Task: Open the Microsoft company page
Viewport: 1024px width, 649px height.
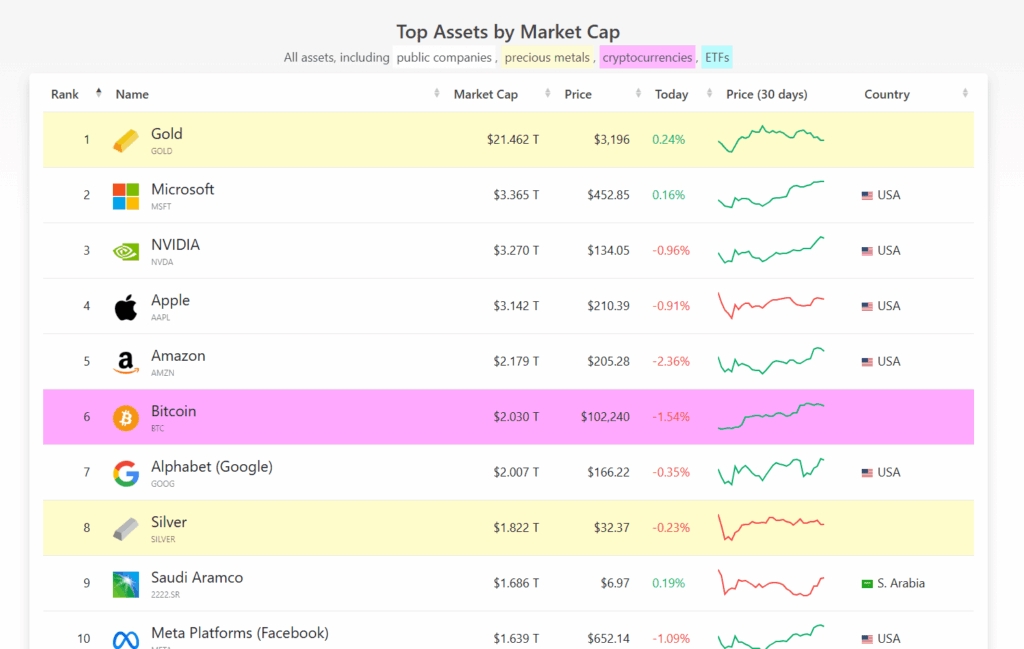Action: (182, 189)
